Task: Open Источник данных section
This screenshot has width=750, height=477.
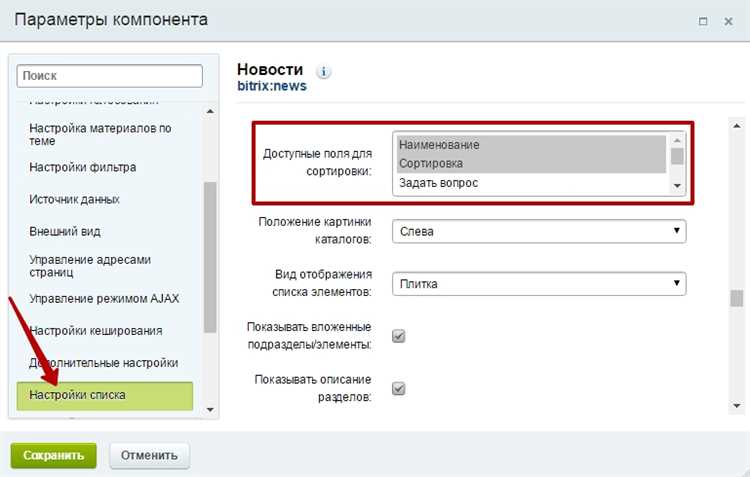Action: pyautogui.click(x=74, y=200)
